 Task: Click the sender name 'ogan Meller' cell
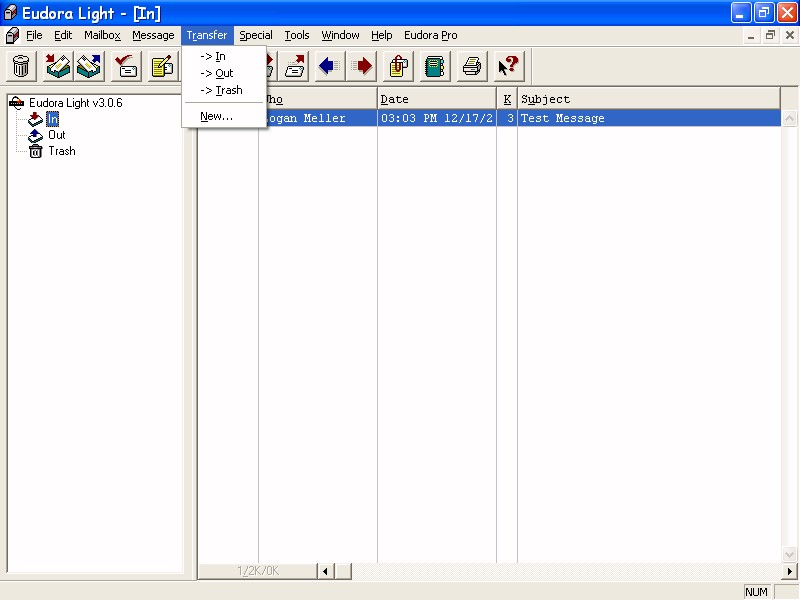click(306, 118)
